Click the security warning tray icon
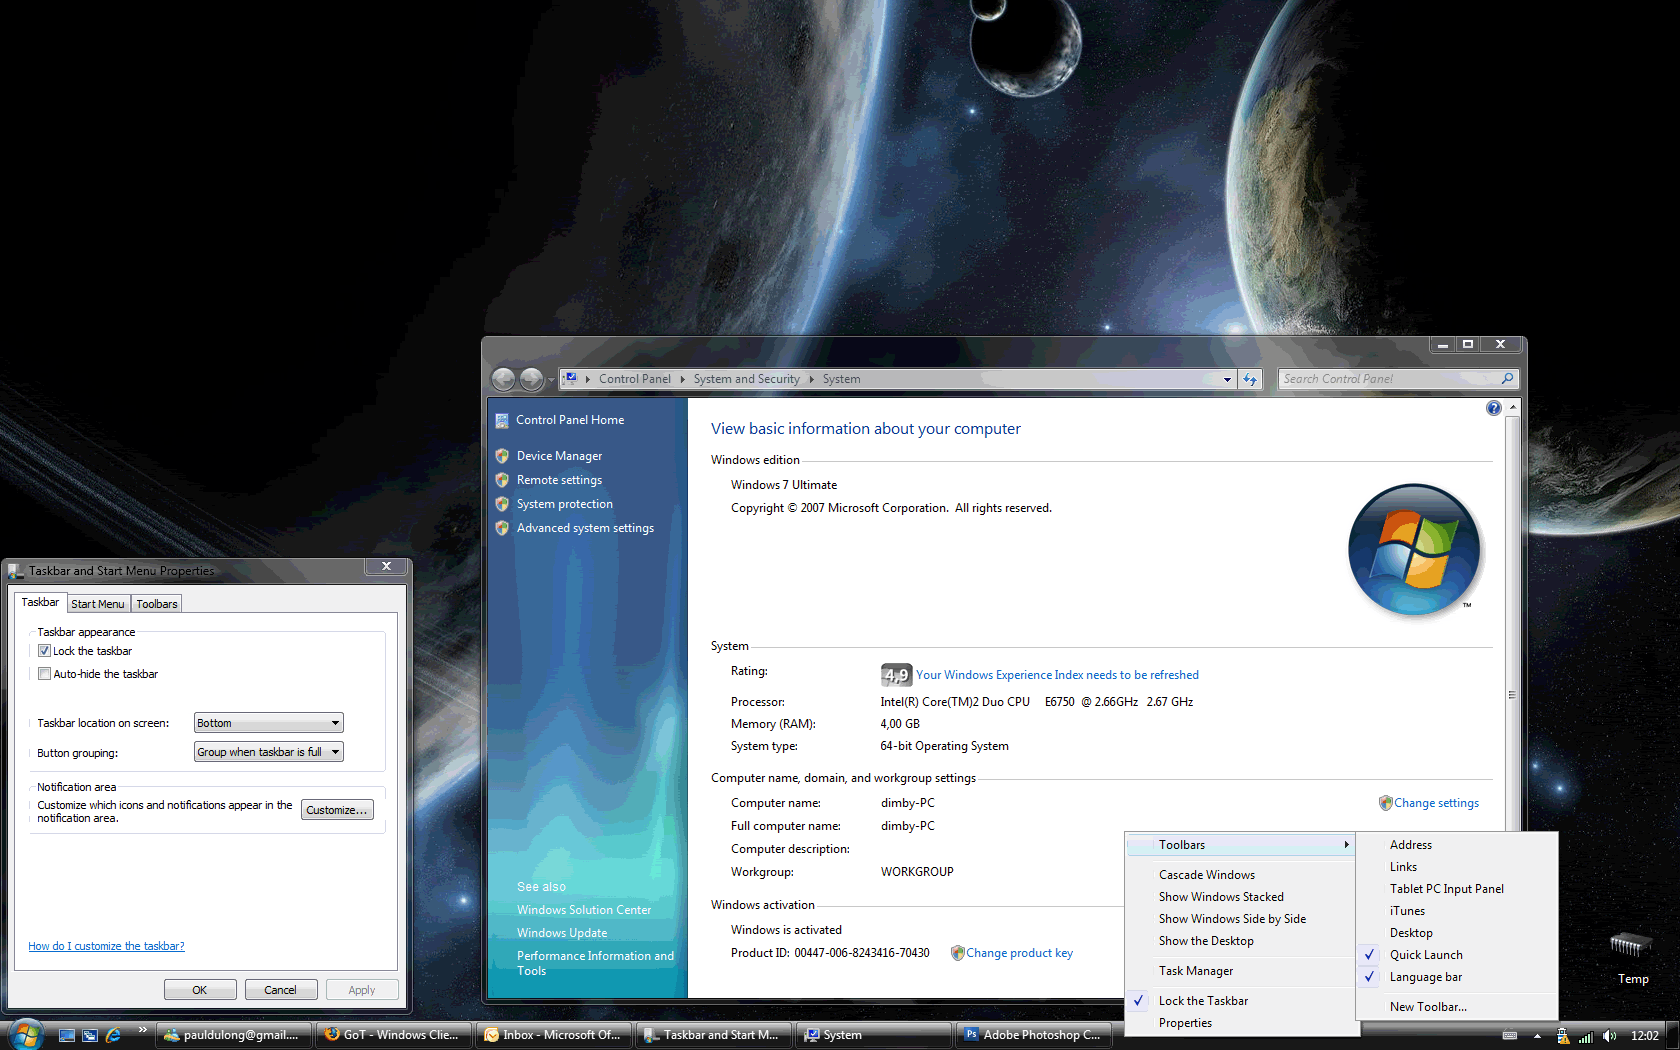The height and width of the screenshot is (1050, 1680). [x=1562, y=1036]
